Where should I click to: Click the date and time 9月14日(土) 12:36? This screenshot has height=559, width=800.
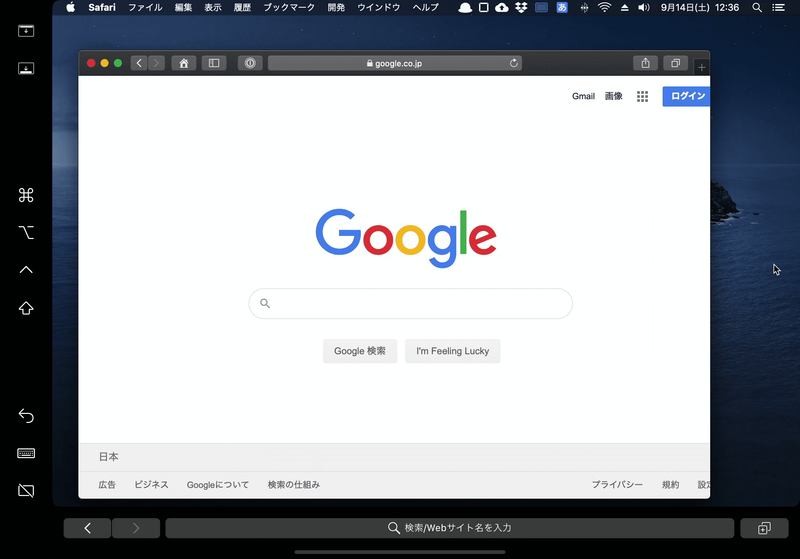tap(699, 8)
